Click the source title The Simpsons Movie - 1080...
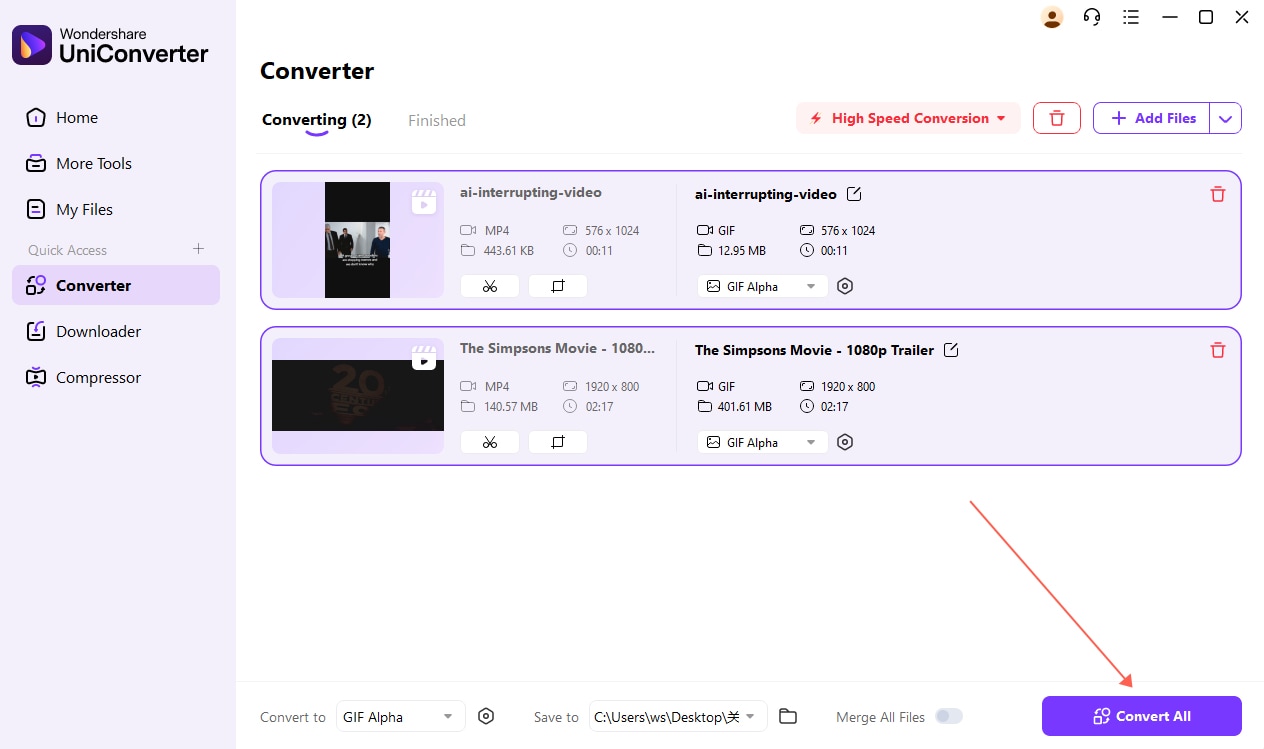Image resolution: width=1264 pixels, height=749 pixels. click(558, 348)
